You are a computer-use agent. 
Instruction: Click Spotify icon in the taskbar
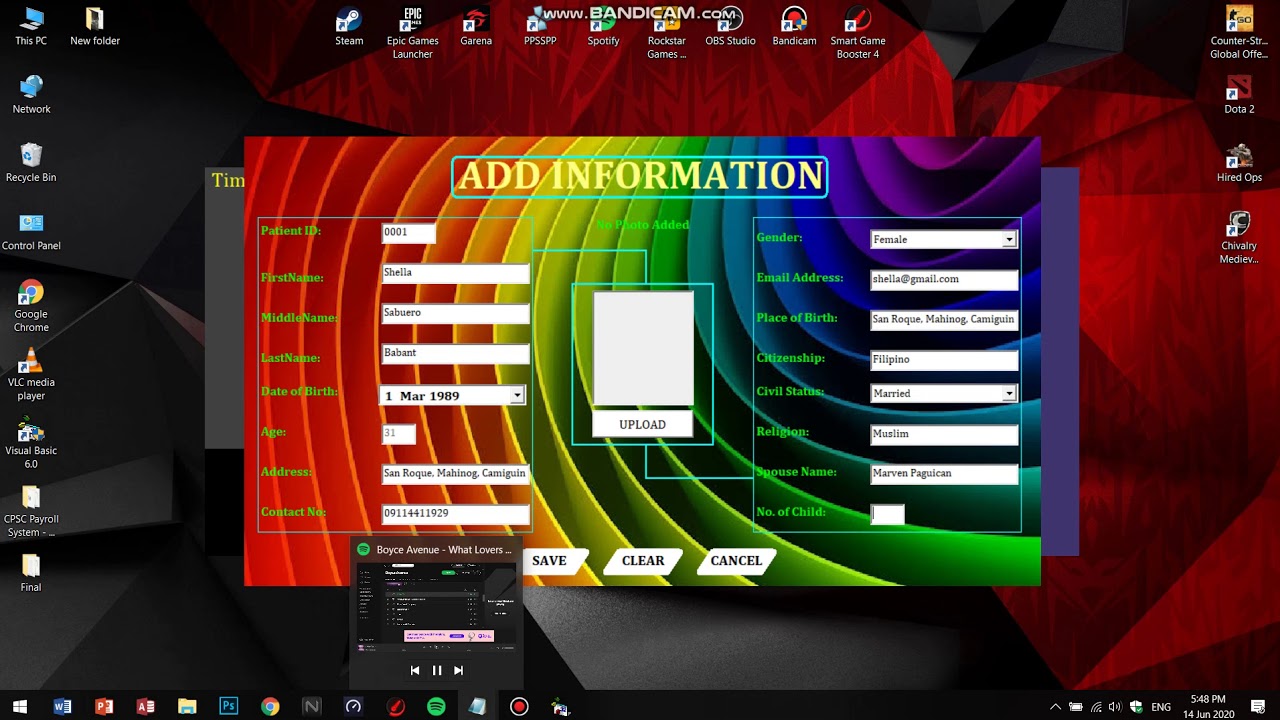(436, 706)
